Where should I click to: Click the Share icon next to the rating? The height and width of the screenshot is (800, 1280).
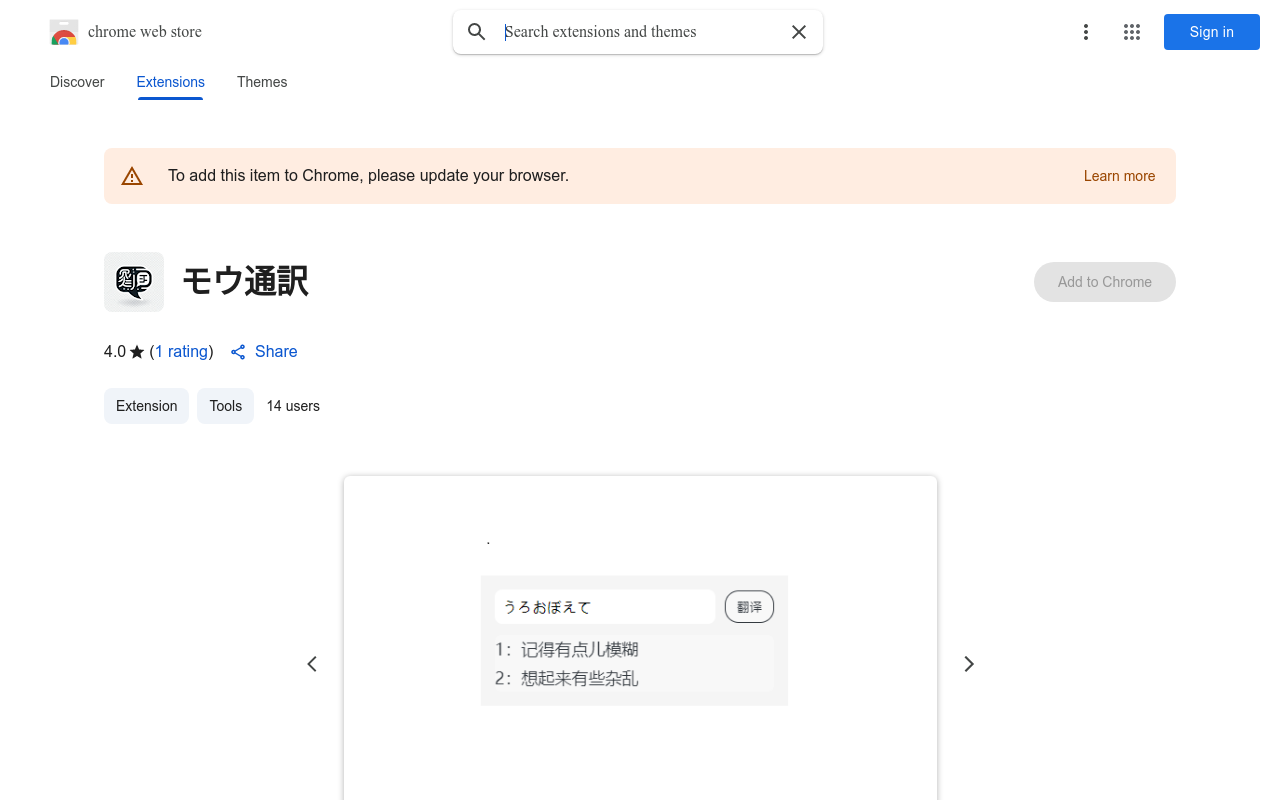tap(237, 351)
